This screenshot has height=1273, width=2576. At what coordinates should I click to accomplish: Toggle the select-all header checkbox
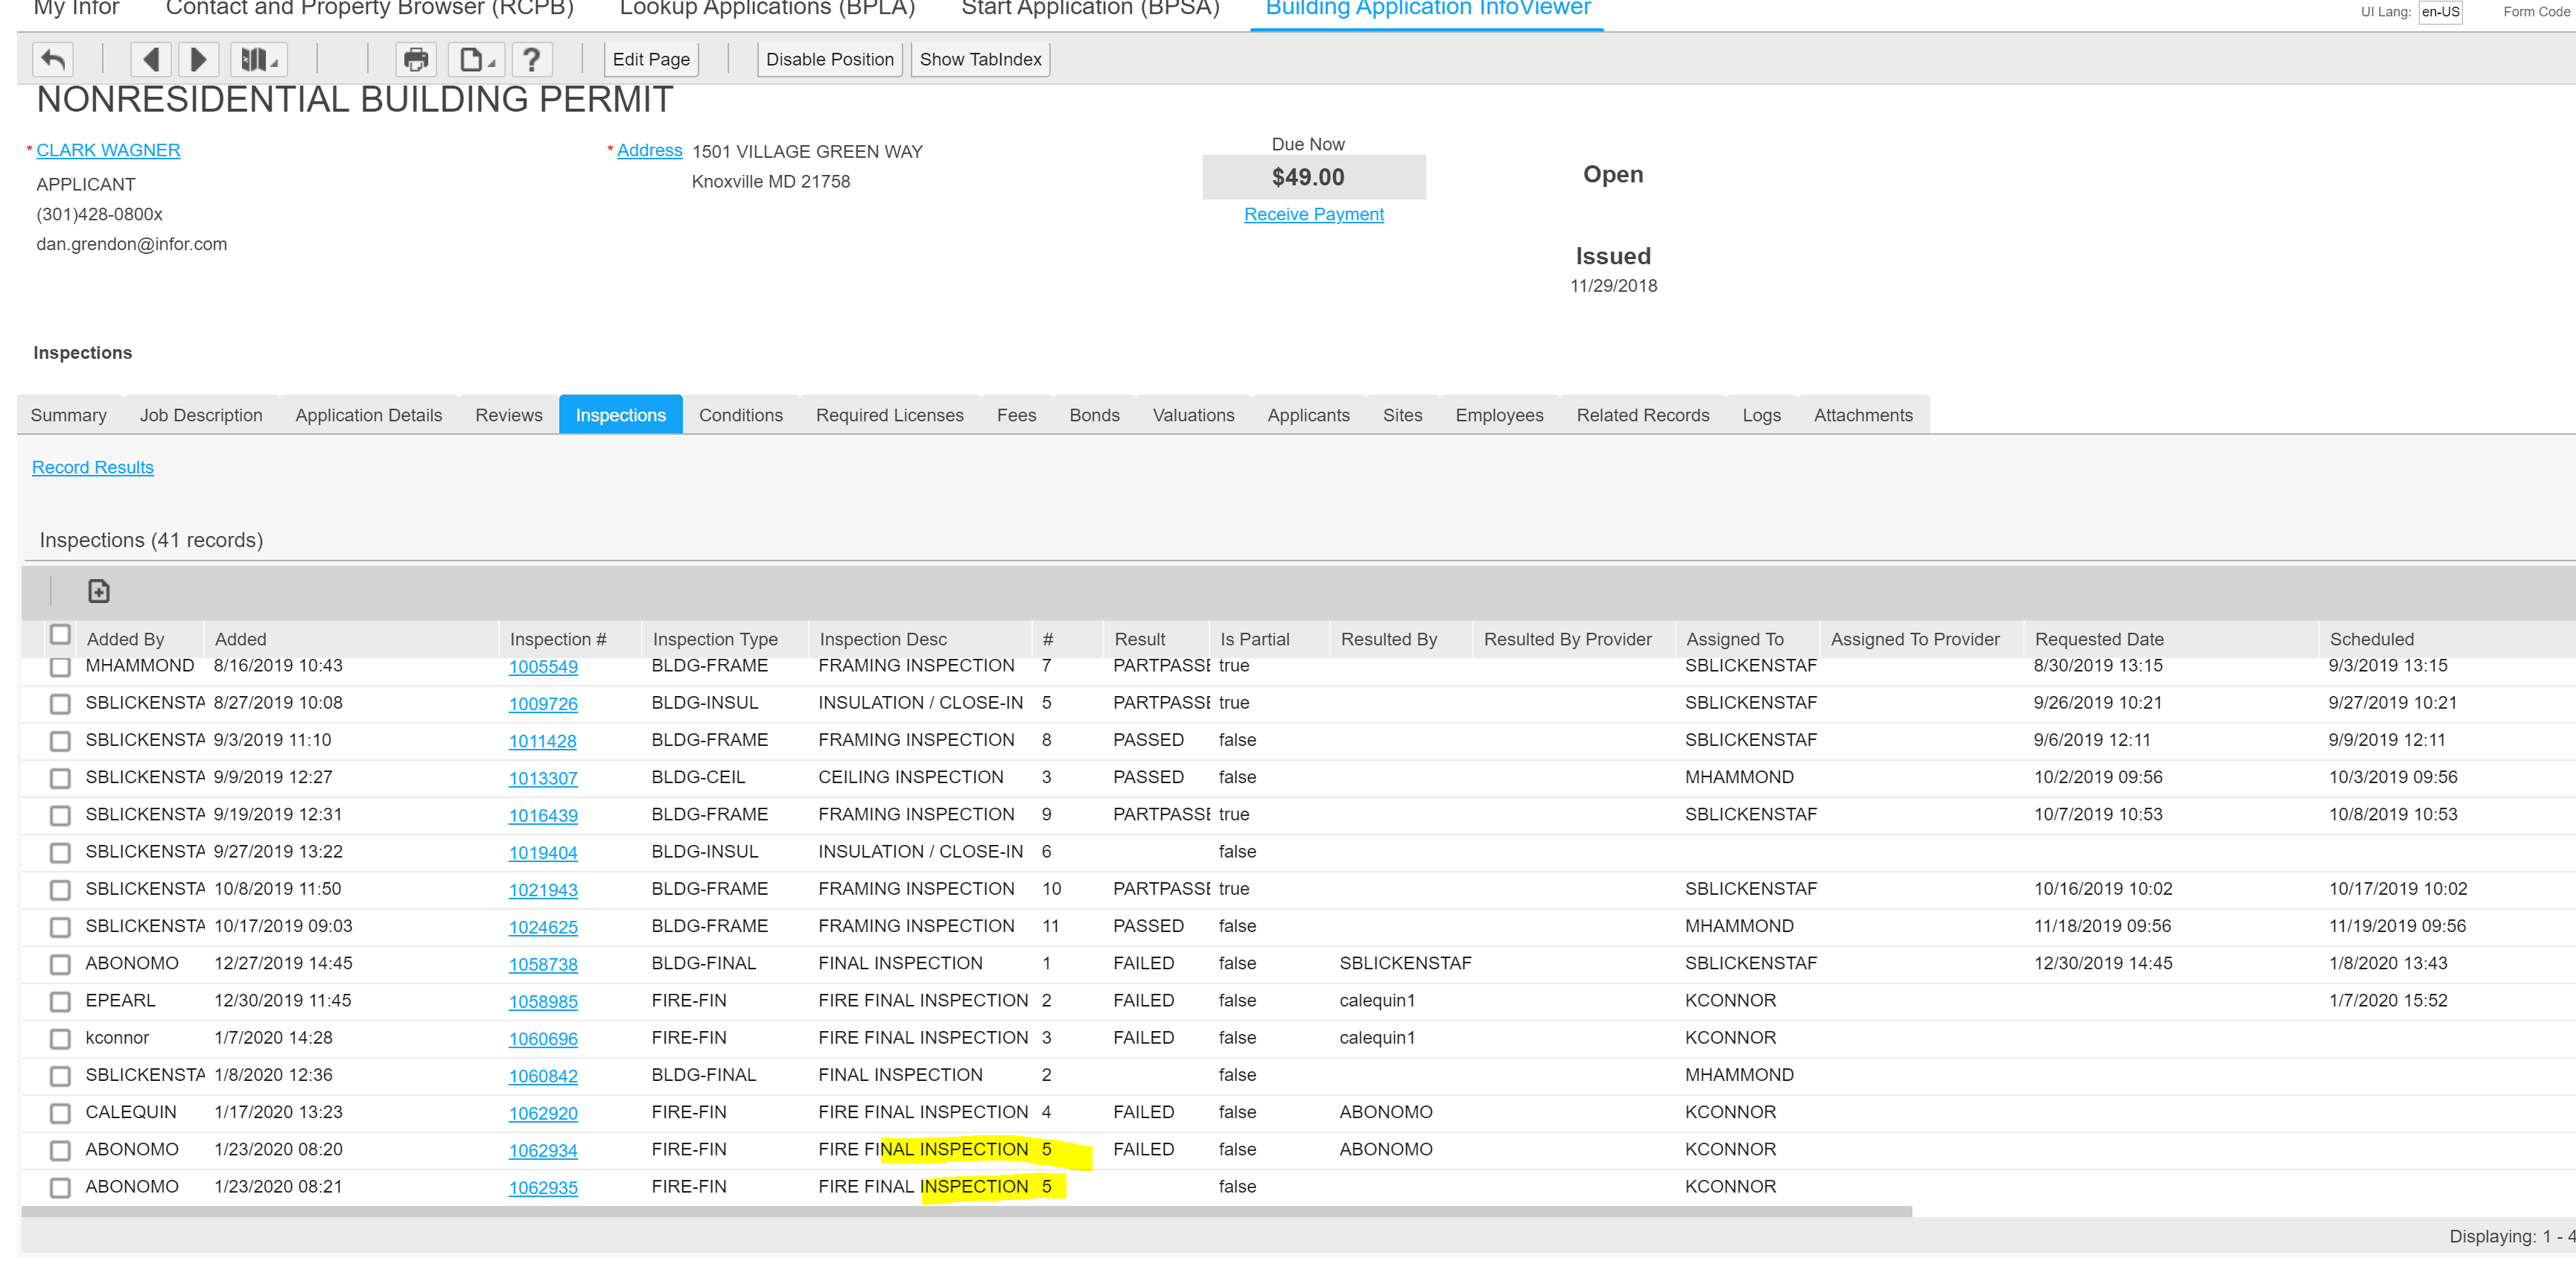point(60,635)
